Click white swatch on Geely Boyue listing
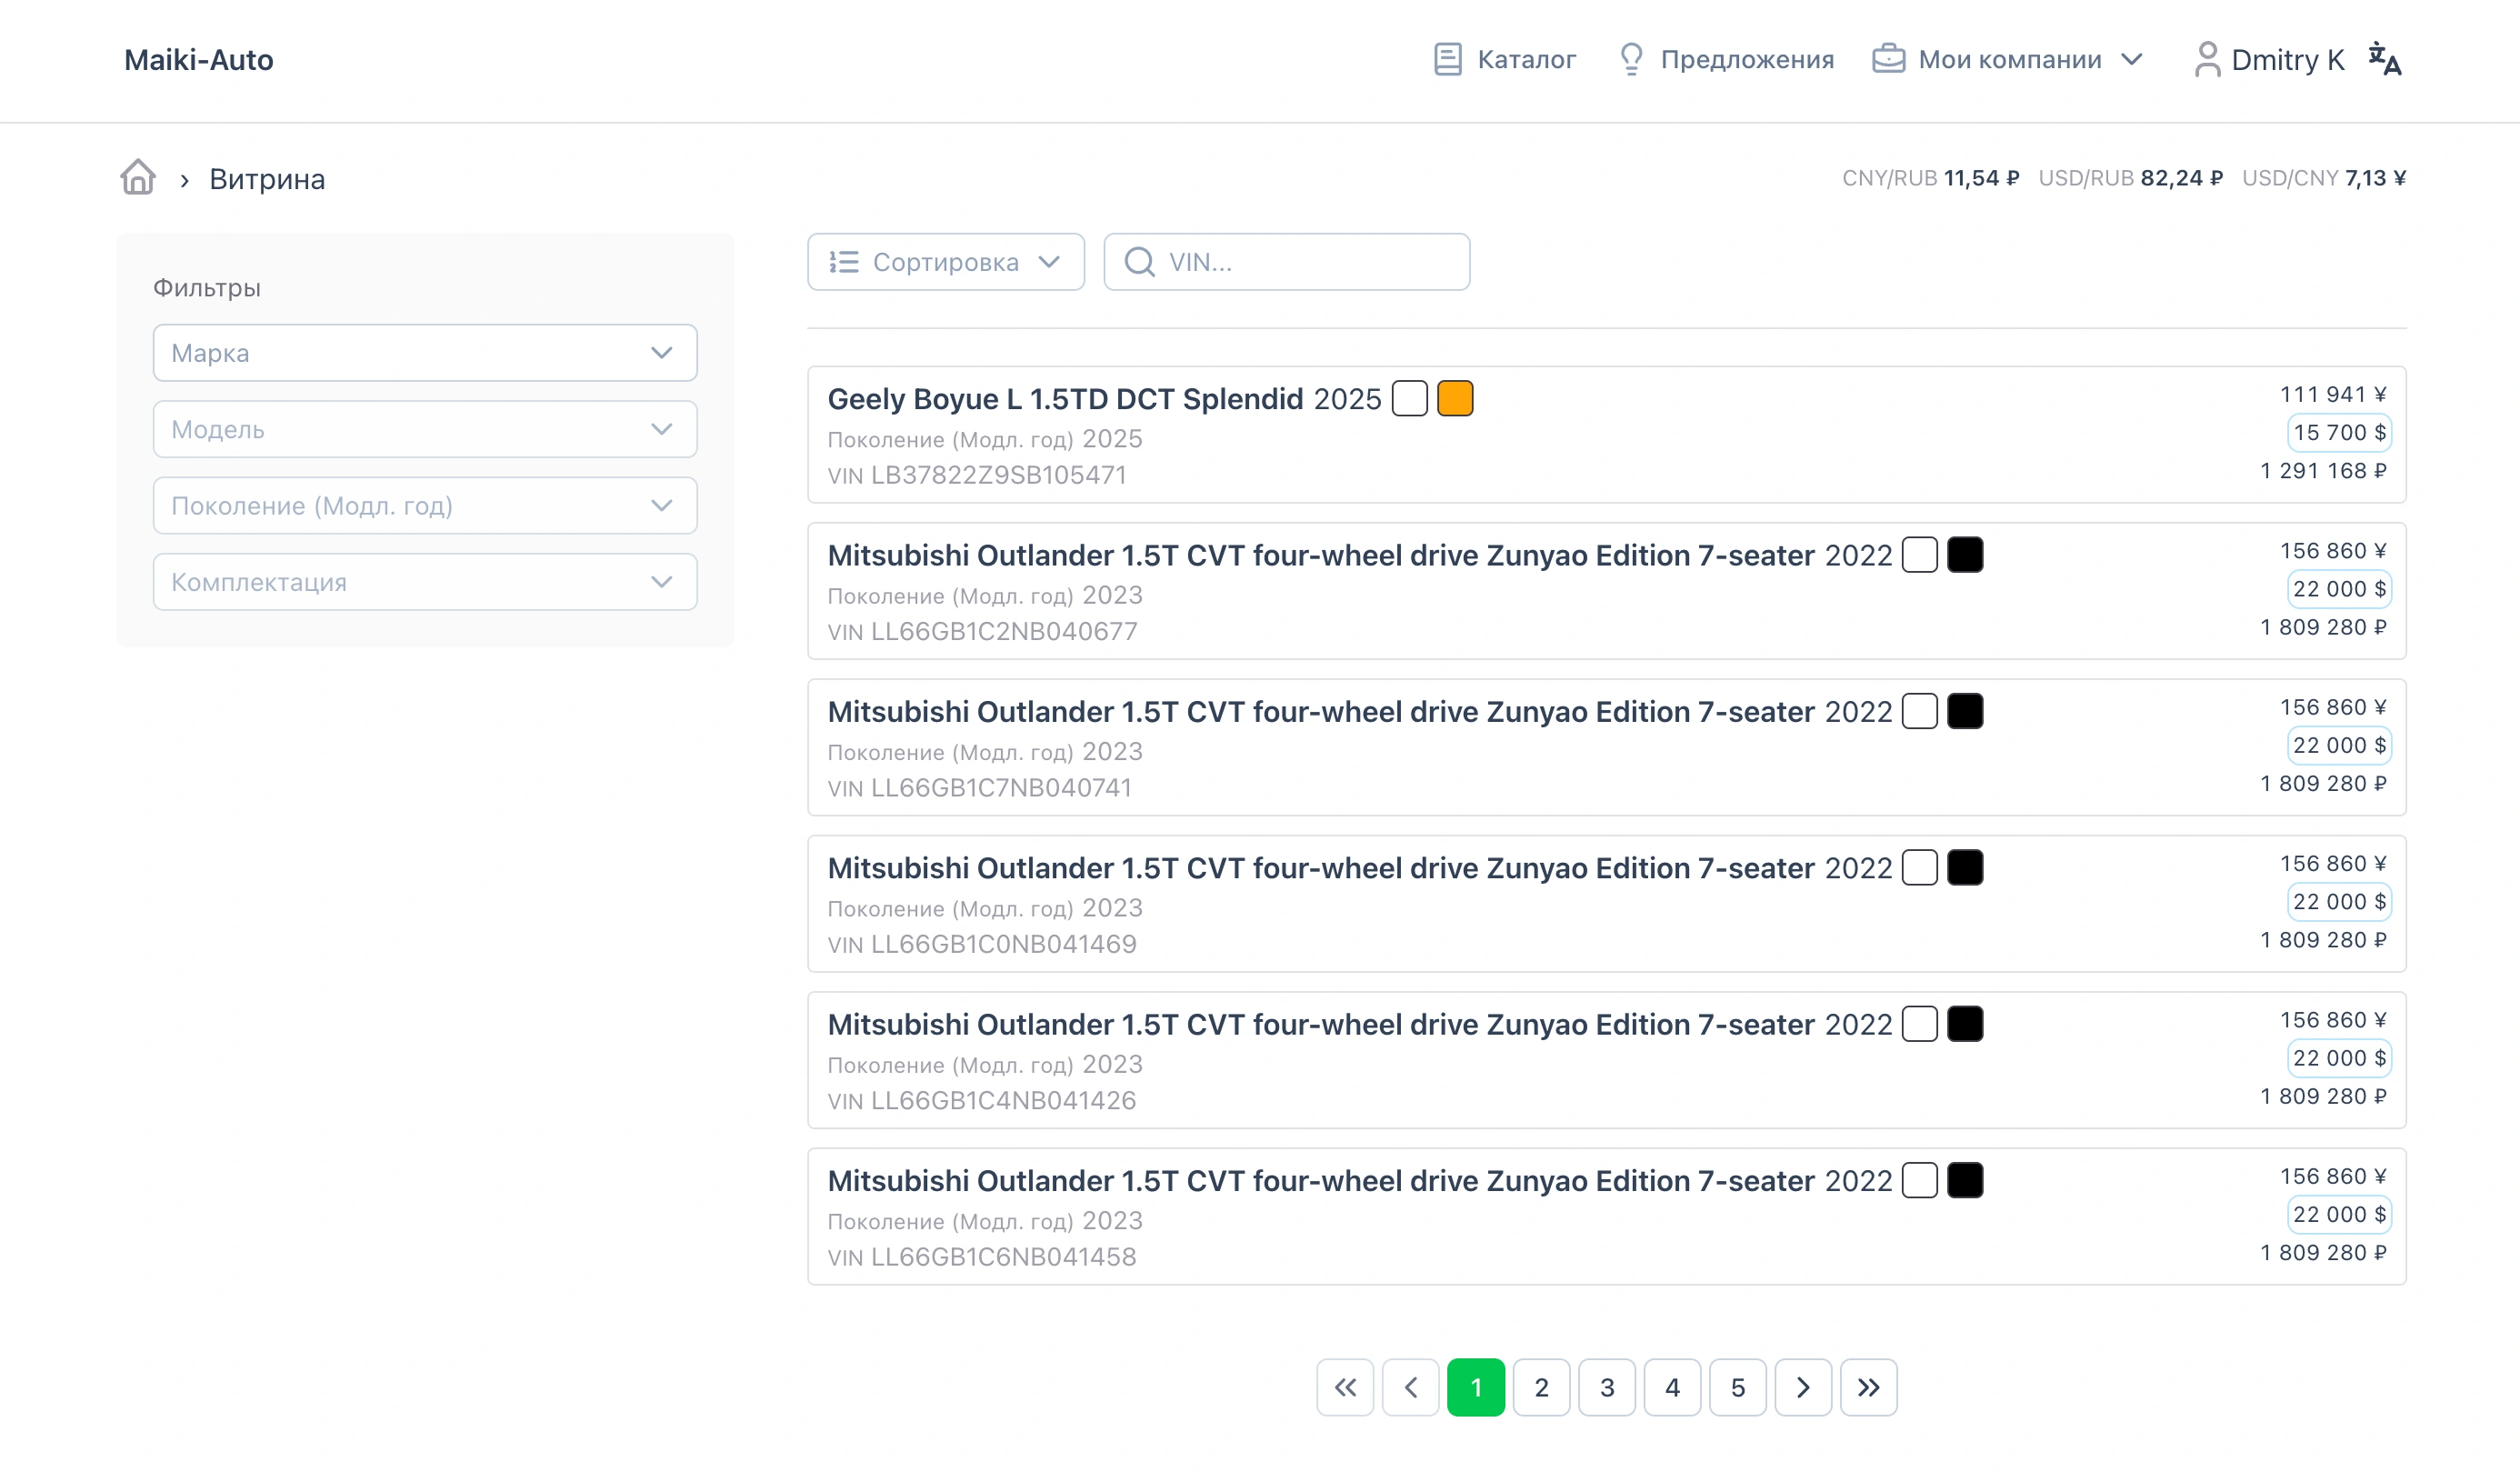This screenshot has width=2520, height=1482. [x=1409, y=398]
